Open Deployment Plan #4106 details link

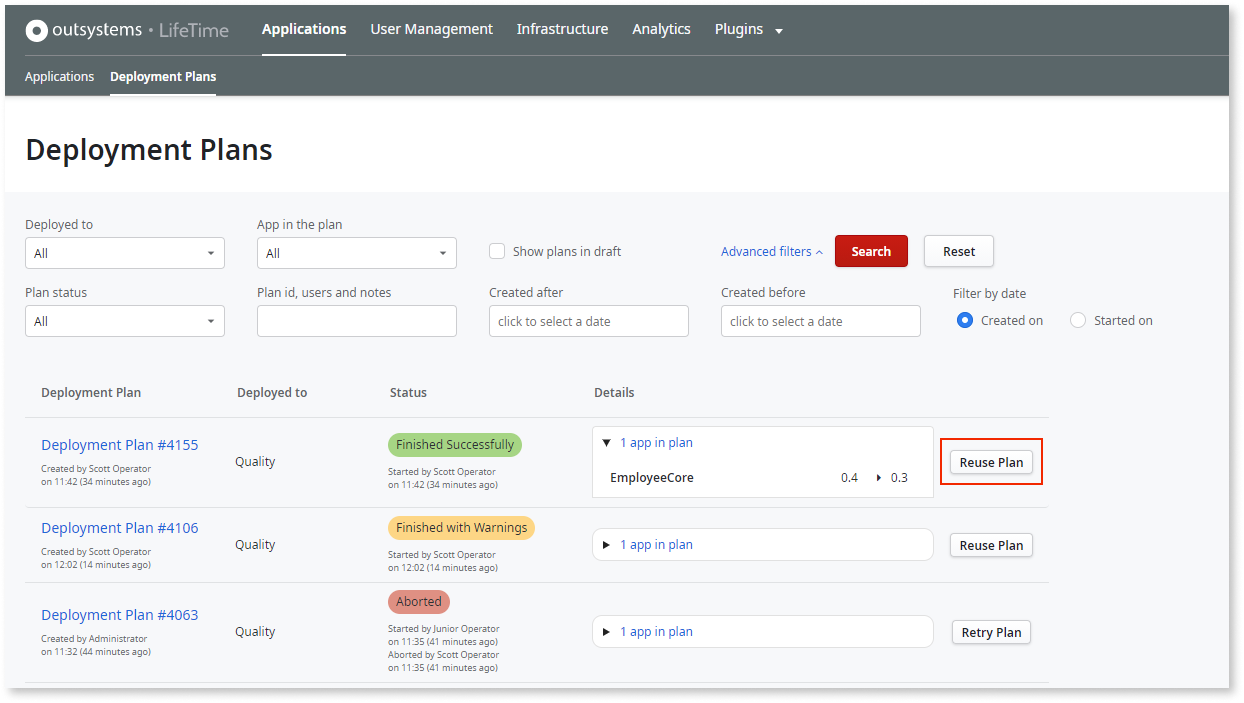(119, 527)
